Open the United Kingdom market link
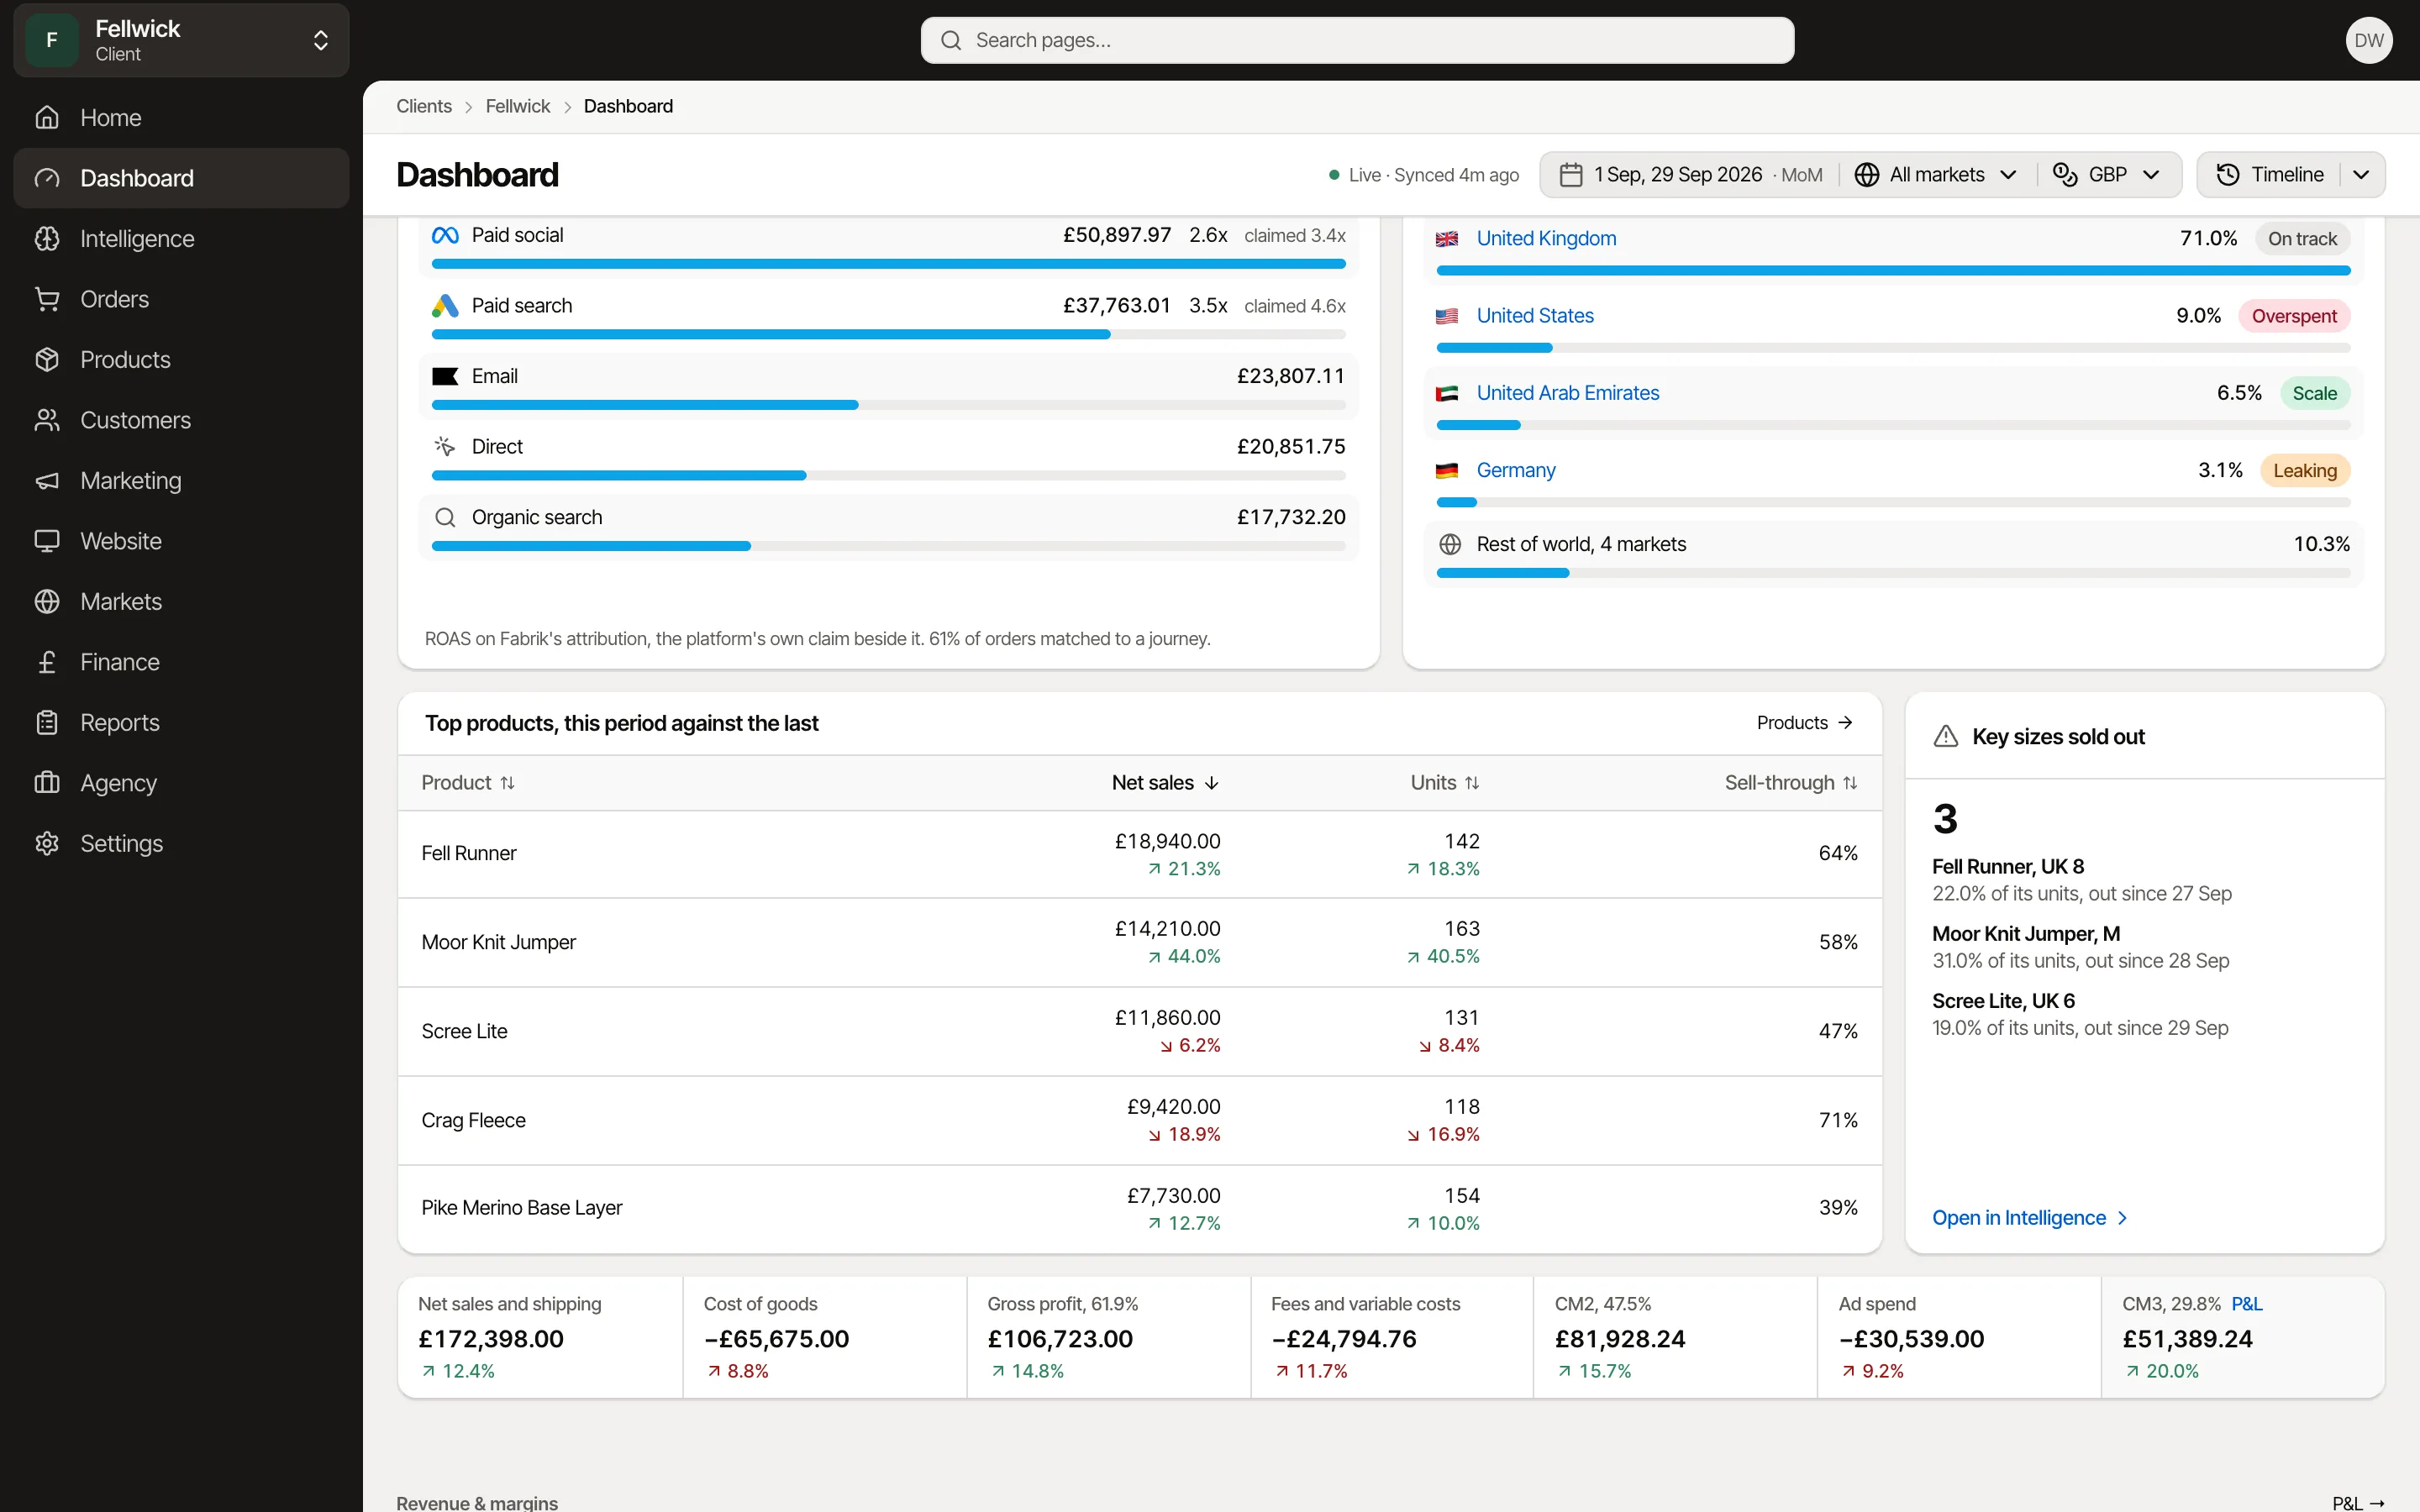 pos(1546,239)
